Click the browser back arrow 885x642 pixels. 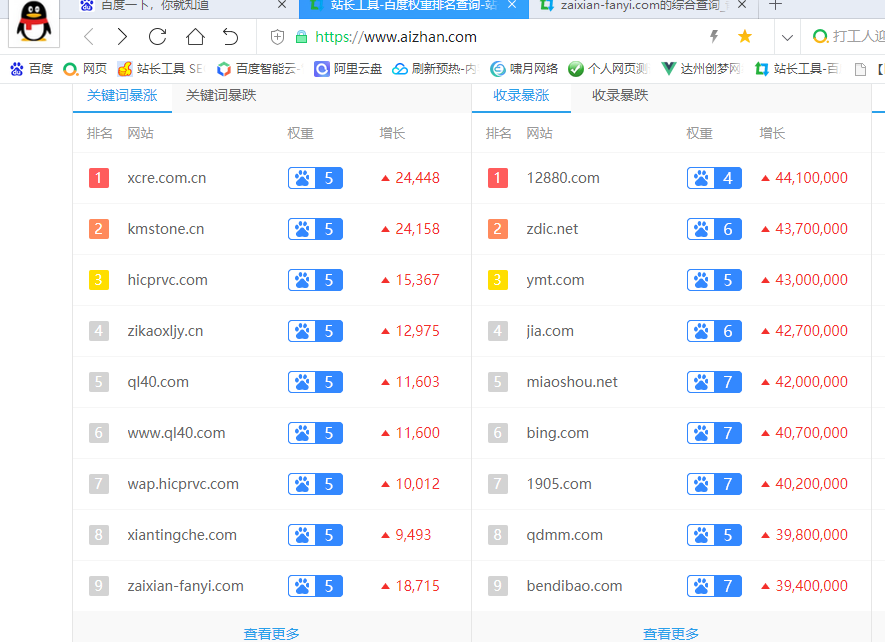(89, 37)
